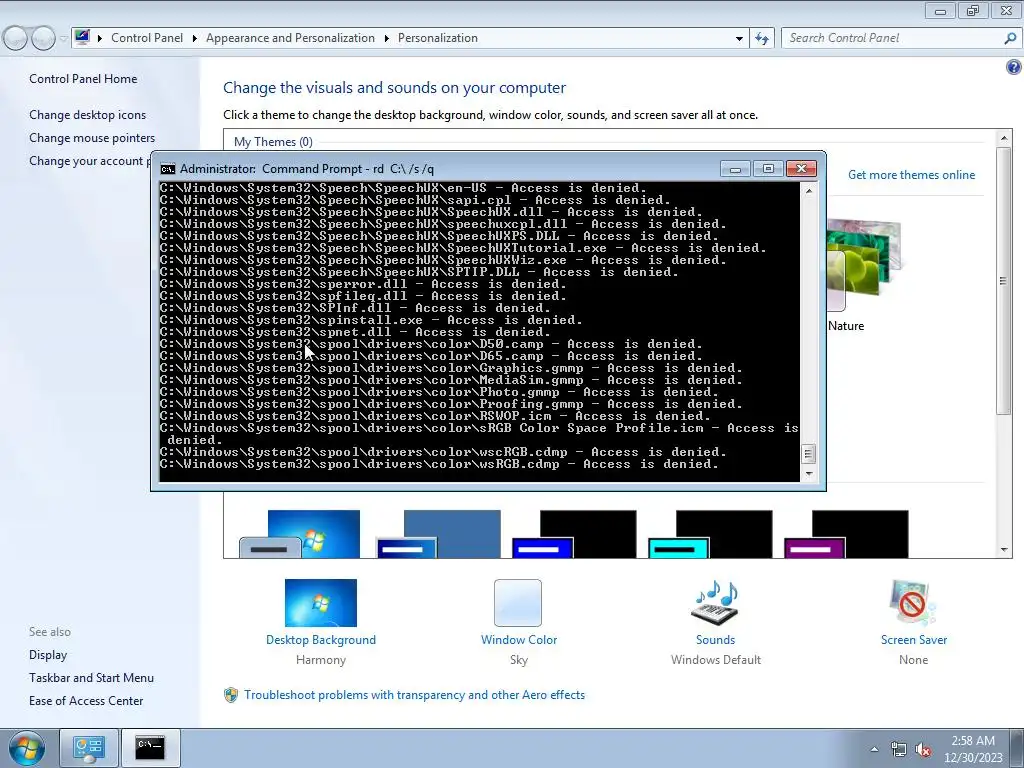Screen dimensions: 1024x768
Task: Open Control Panel taskbar button
Action: (88, 748)
